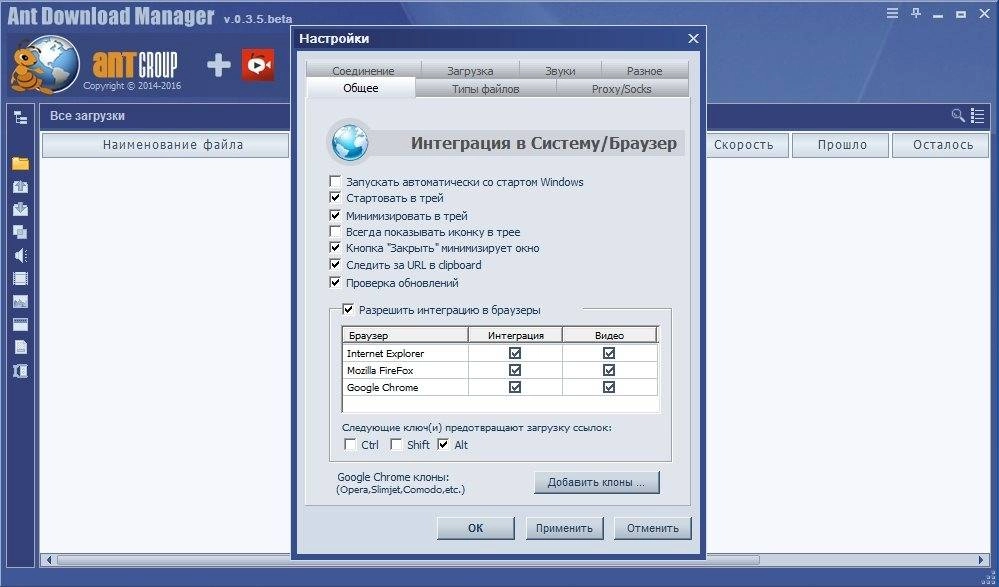The width and height of the screenshot is (999, 587).
Task: Toggle Разрешить интеграцию в браузеры checkbox
Action: pos(348,310)
